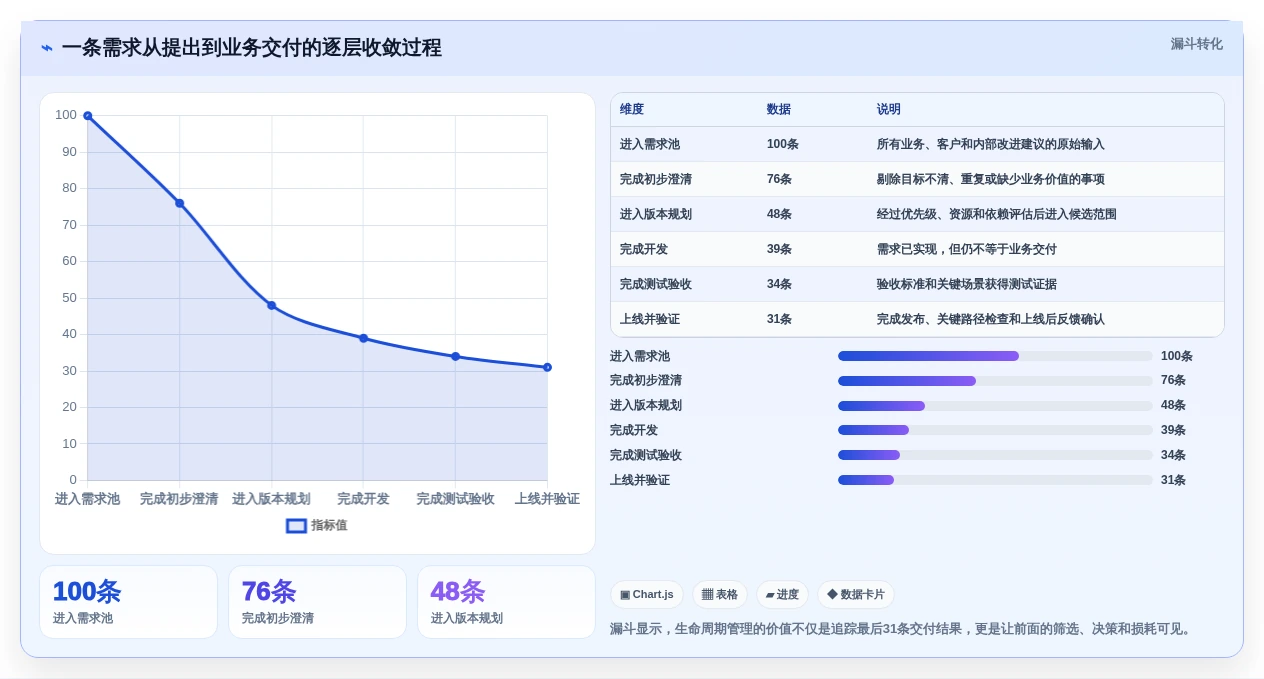Click the chart point for 进入需求池
This screenshot has height=679, width=1264.
click(88, 116)
